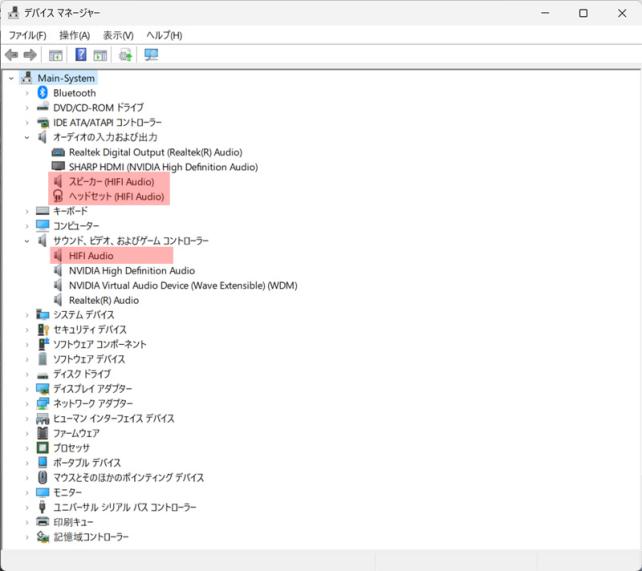Click the 記憶域コントローラー icon
The width and height of the screenshot is (642, 571).
tap(43, 537)
